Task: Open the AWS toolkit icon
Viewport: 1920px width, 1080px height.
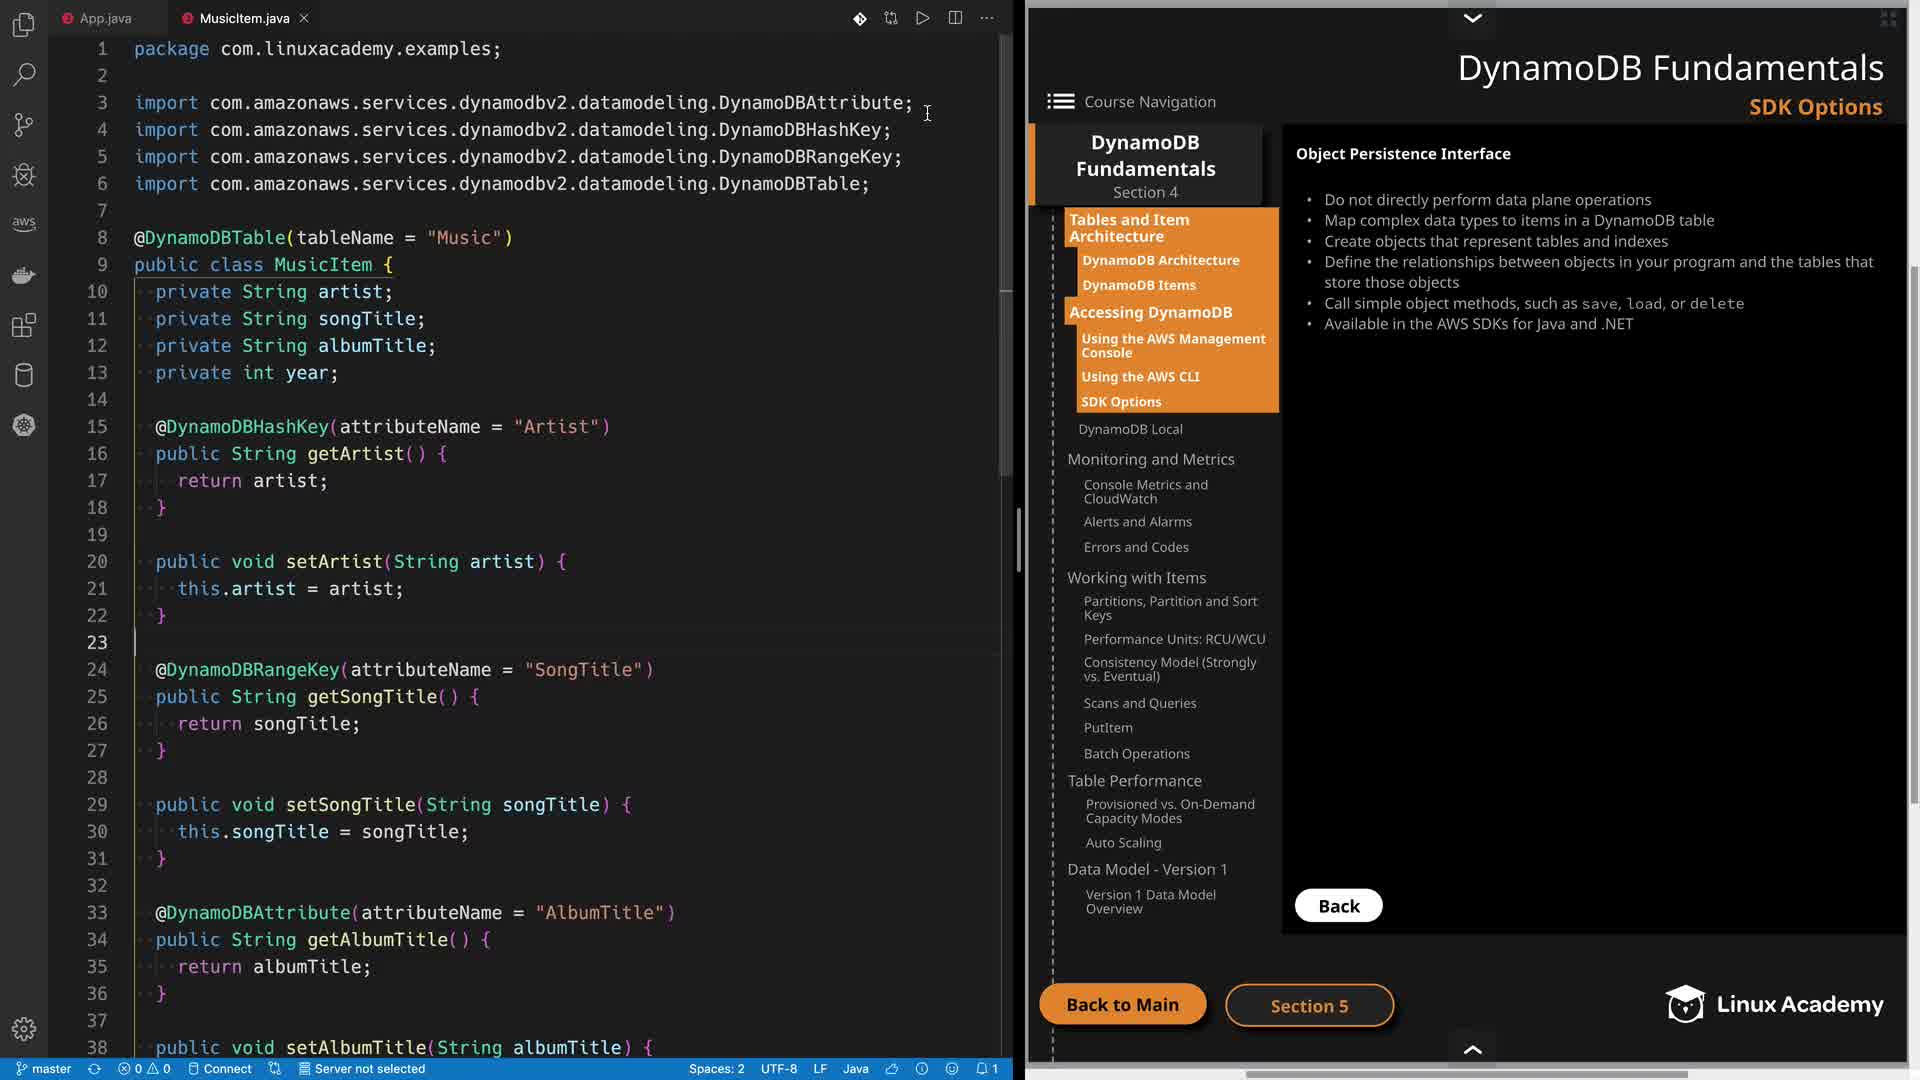Action: coord(24,223)
